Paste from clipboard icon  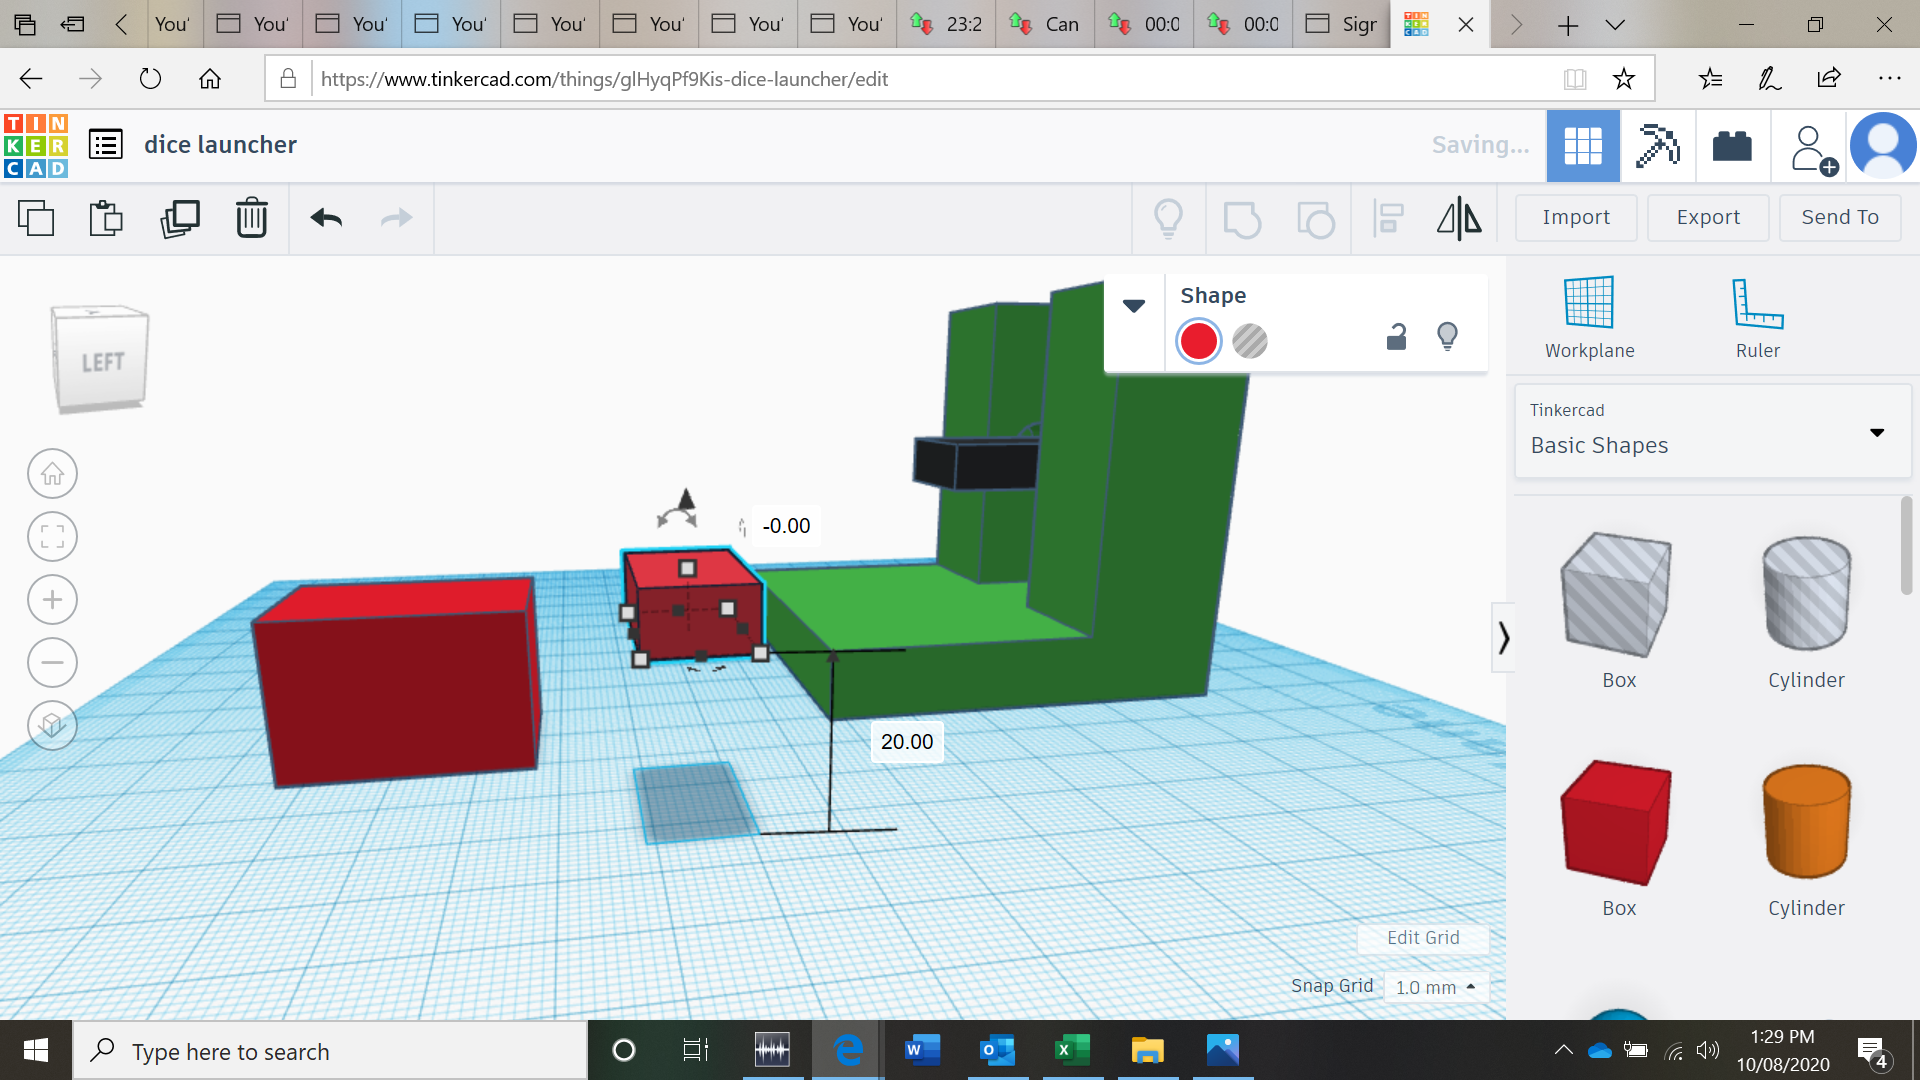pyautogui.click(x=106, y=218)
